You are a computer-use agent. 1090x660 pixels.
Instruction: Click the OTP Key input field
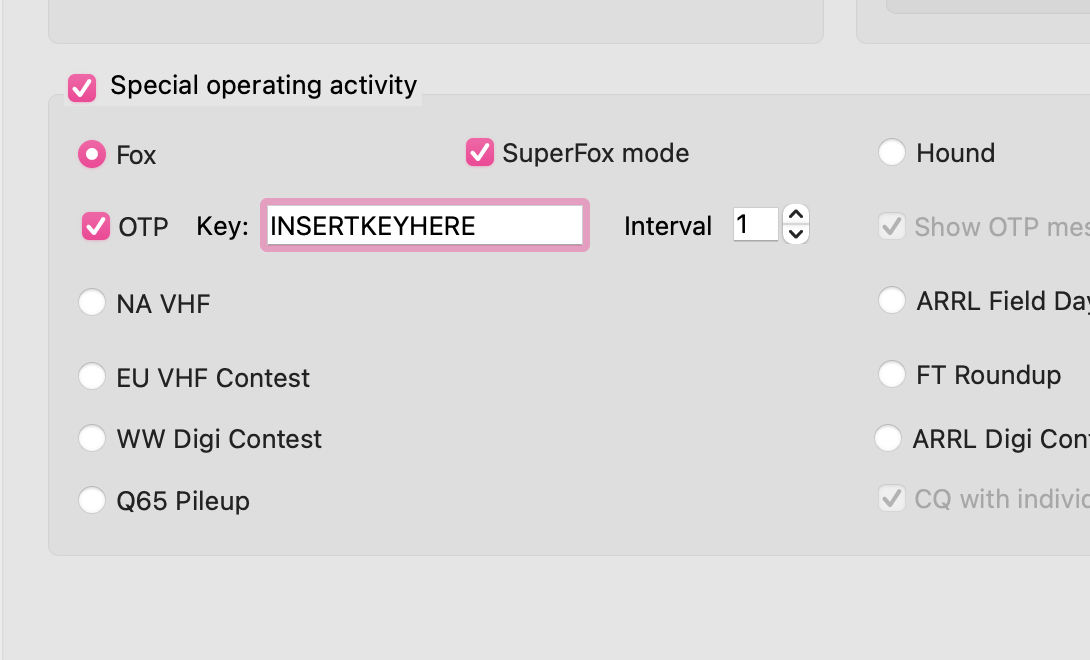click(x=425, y=225)
